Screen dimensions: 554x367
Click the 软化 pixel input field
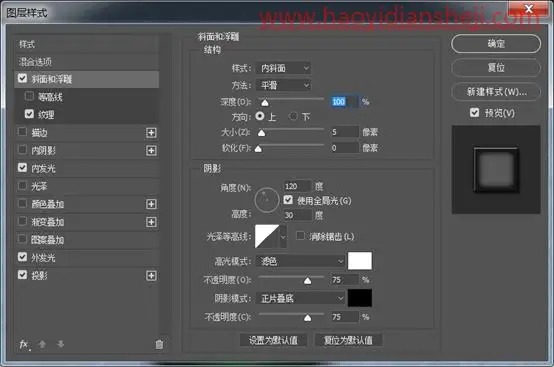click(344, 148)
